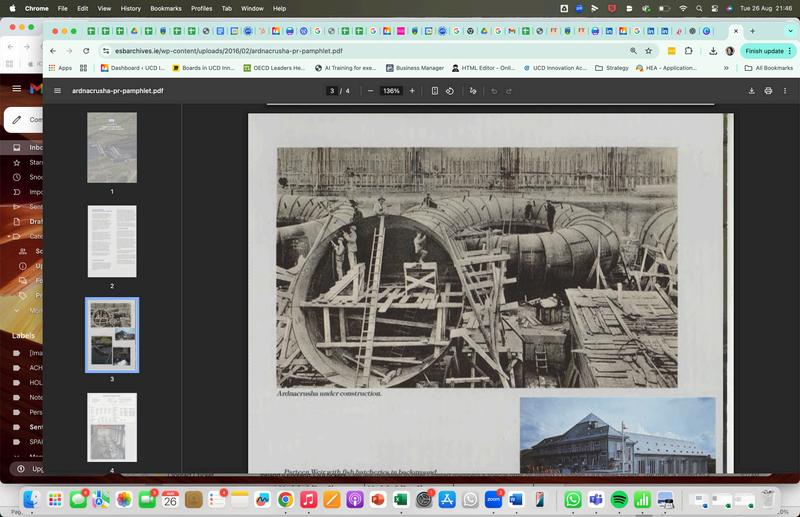800x517 pixels.
Task: Click the zoom in plus button
Action: pos(412,91)
